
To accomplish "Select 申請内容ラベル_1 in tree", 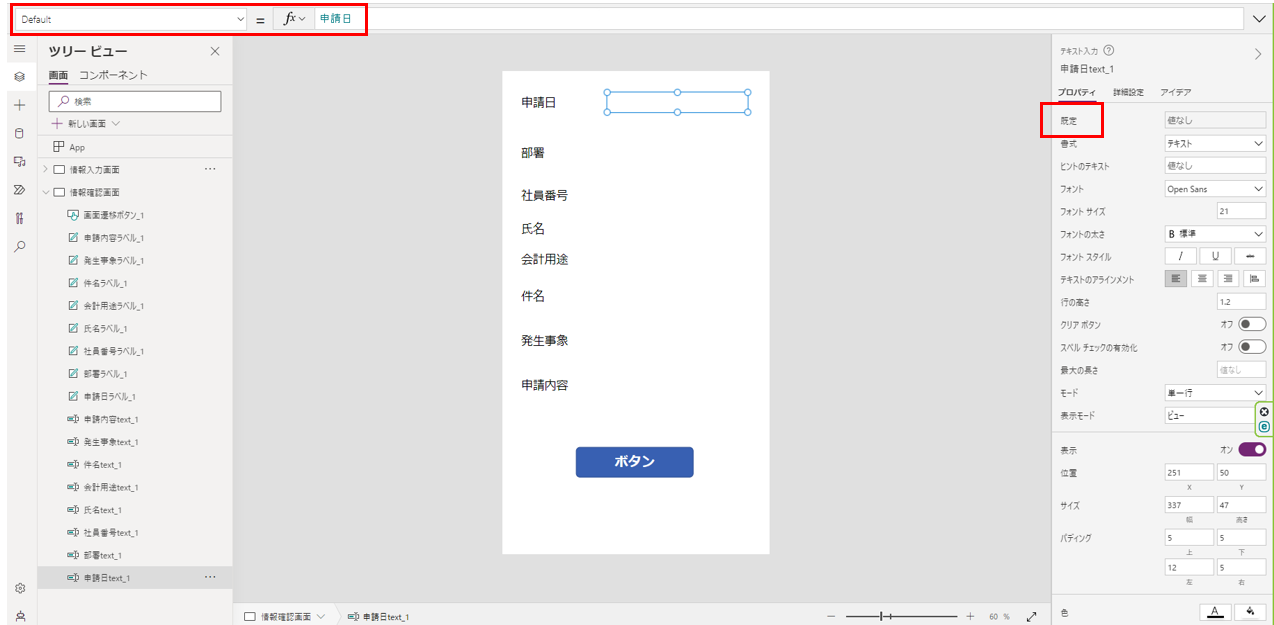I will click(113, 238).
